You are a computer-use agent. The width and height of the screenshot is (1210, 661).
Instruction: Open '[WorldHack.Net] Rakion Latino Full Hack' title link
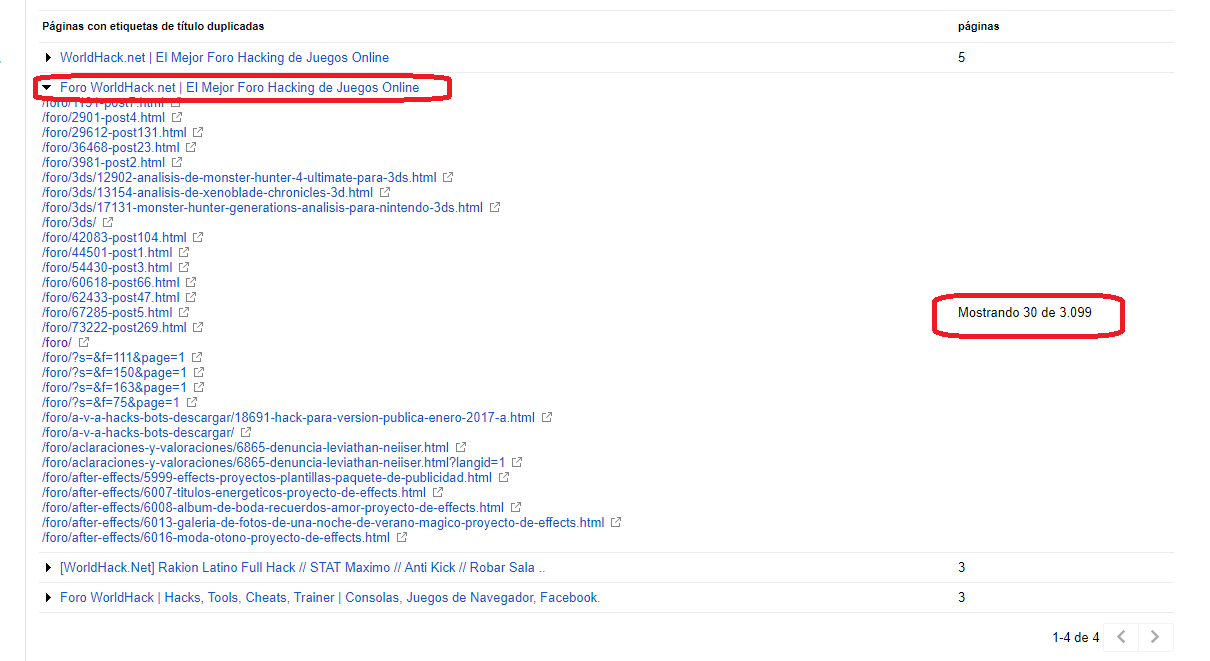click(302, 568)
